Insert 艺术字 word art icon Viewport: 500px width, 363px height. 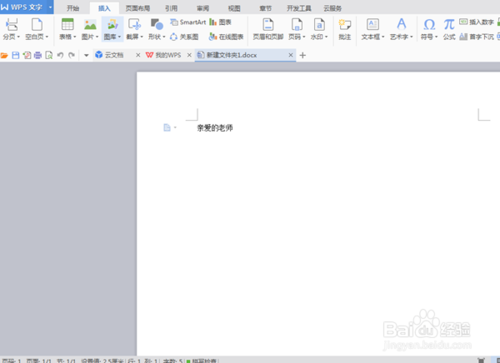(x=401, y=24)
